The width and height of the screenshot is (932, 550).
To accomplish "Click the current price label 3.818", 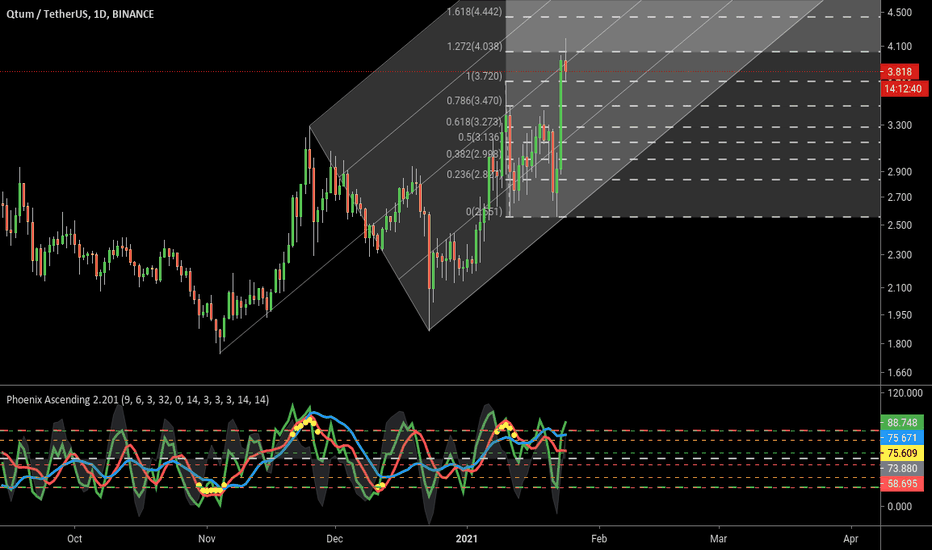I will pos(899,72).
